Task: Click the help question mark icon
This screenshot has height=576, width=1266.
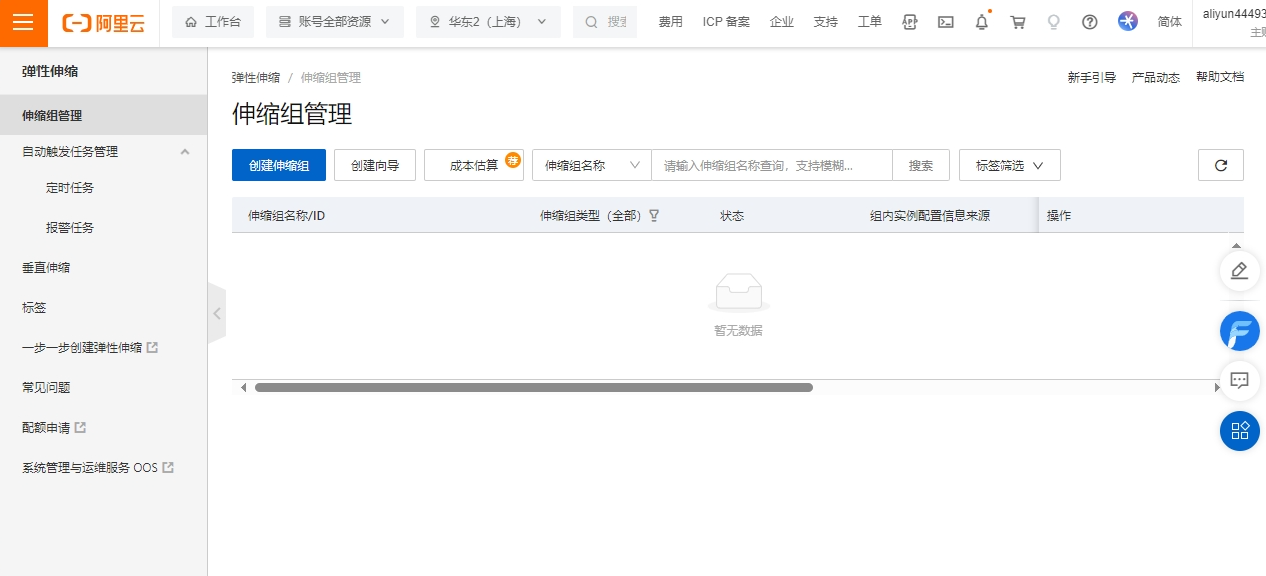Action: click(1090, 22)
